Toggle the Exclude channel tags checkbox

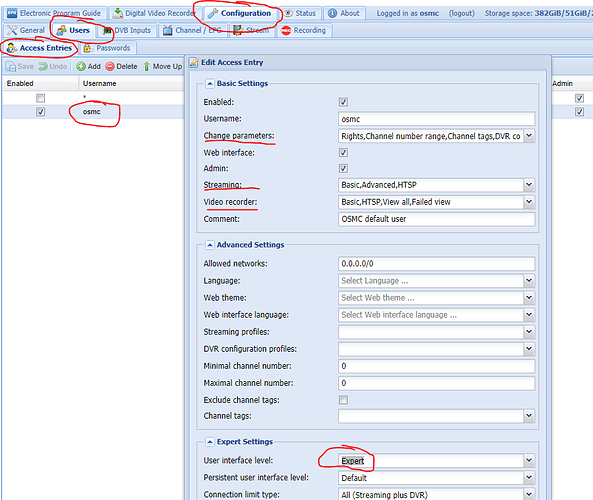point(343,400)
